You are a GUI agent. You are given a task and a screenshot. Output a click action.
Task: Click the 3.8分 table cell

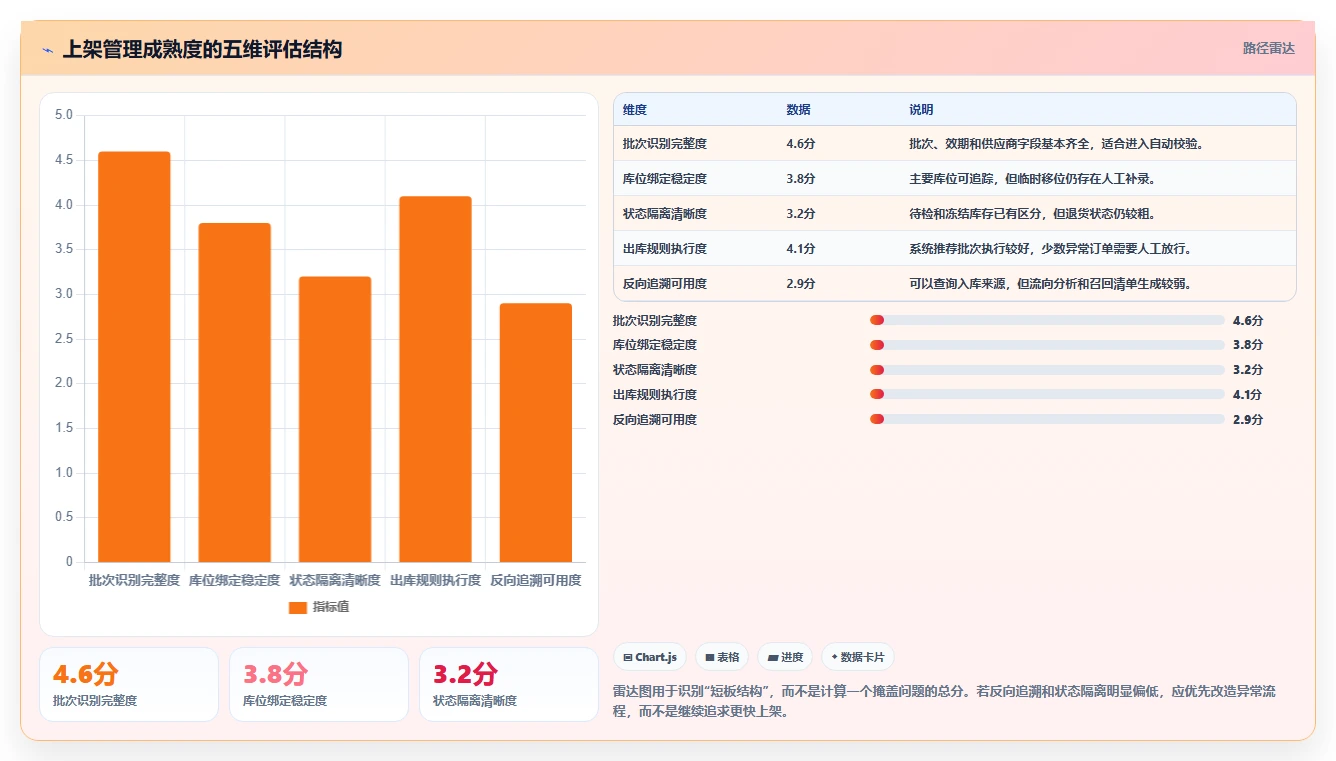pos(800,179)
